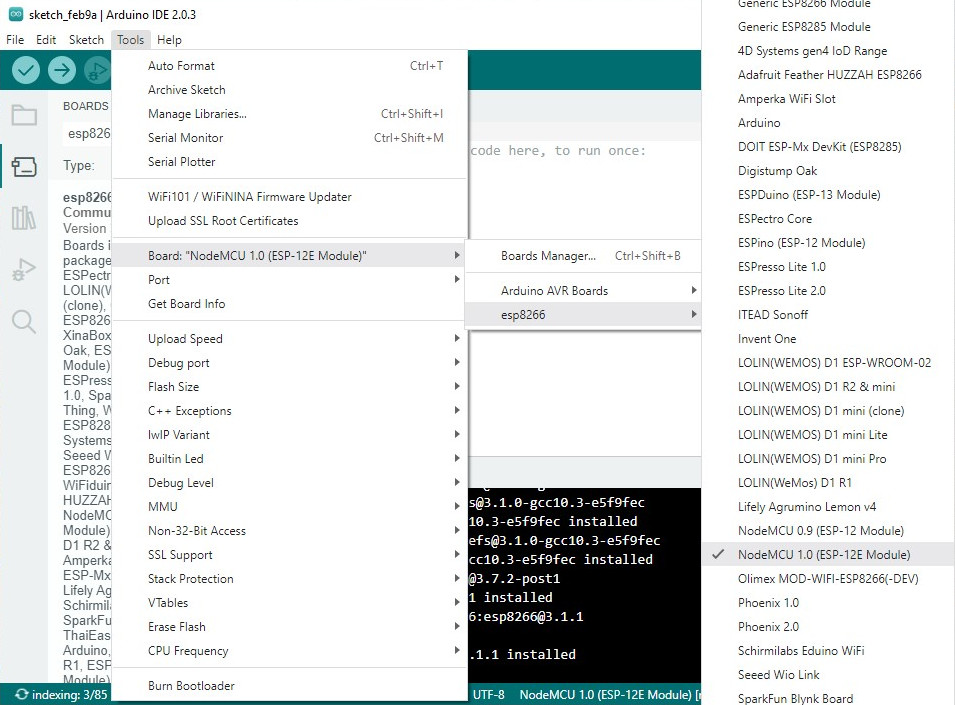Open Serial Monitor from Tools menu
Image resolution: width=955 pixels, height=705 pixels.
coord(186,138)
